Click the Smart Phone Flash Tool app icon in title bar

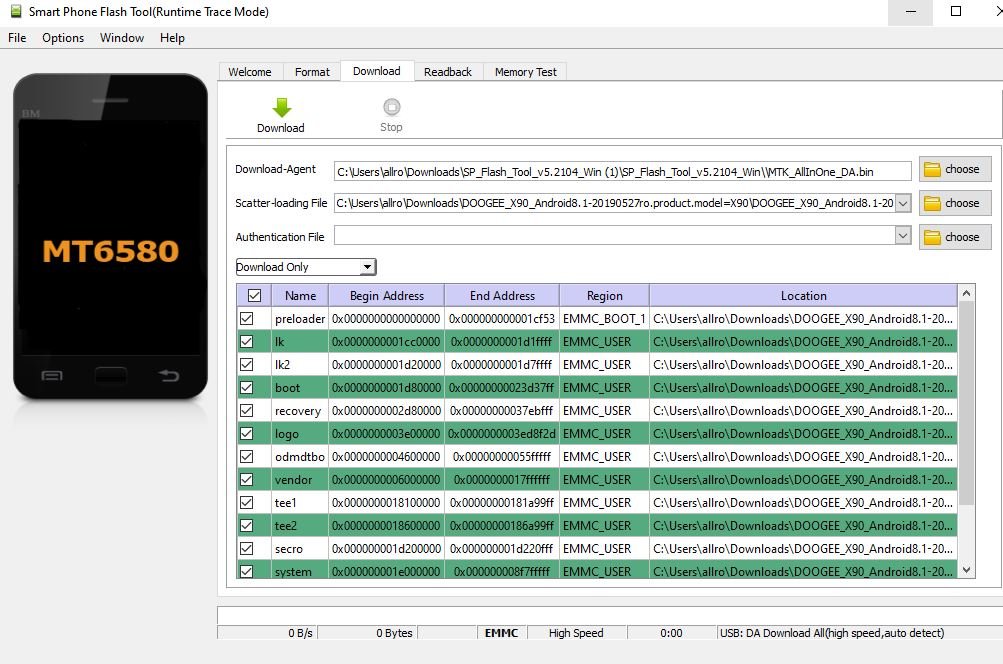16,11
